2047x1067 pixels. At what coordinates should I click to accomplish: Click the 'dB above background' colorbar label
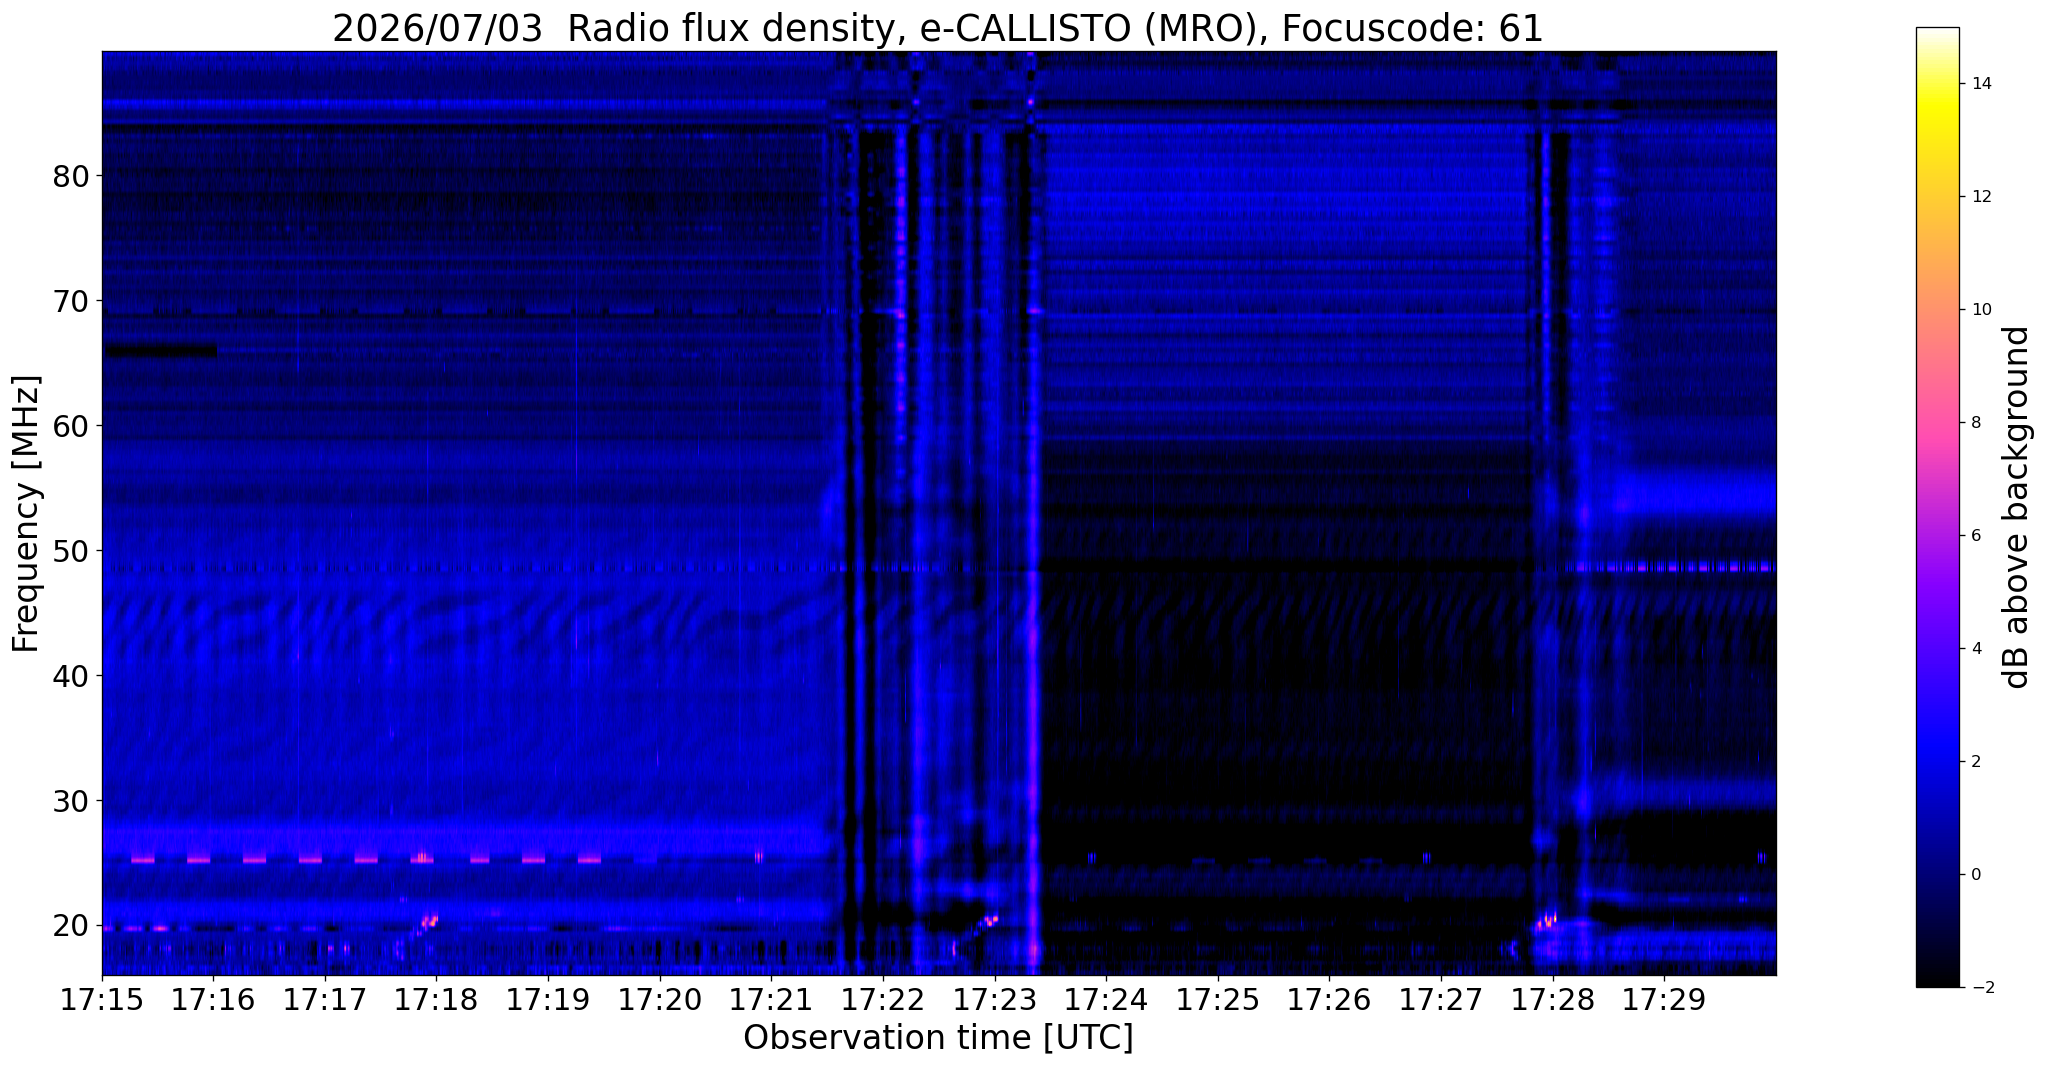[x=2018, y=507]
